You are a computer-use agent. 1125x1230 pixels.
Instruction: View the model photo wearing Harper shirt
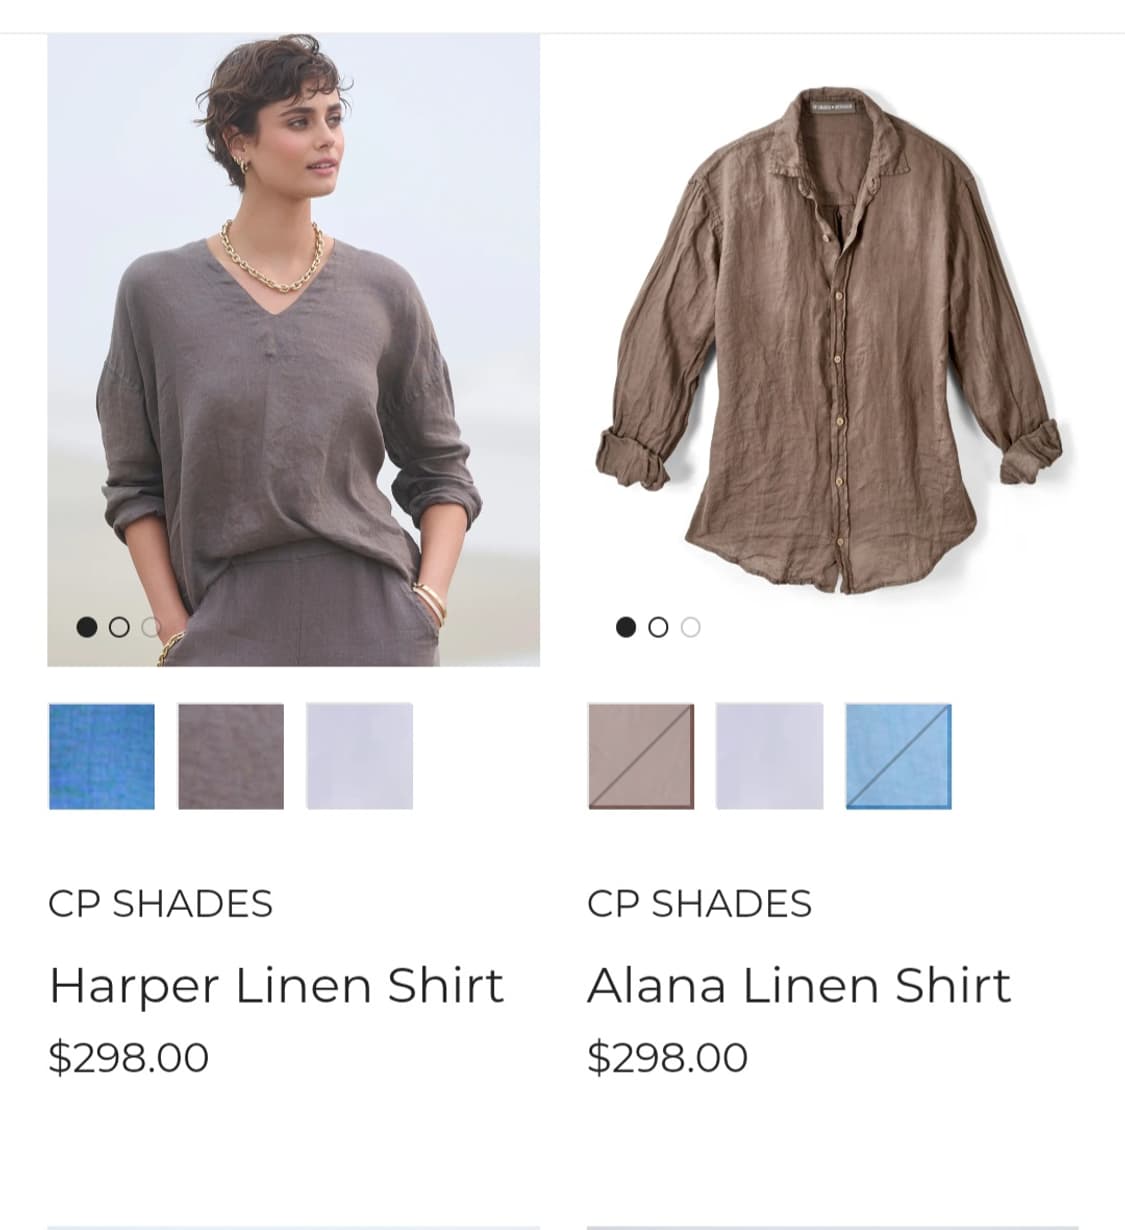coord(293,350)
